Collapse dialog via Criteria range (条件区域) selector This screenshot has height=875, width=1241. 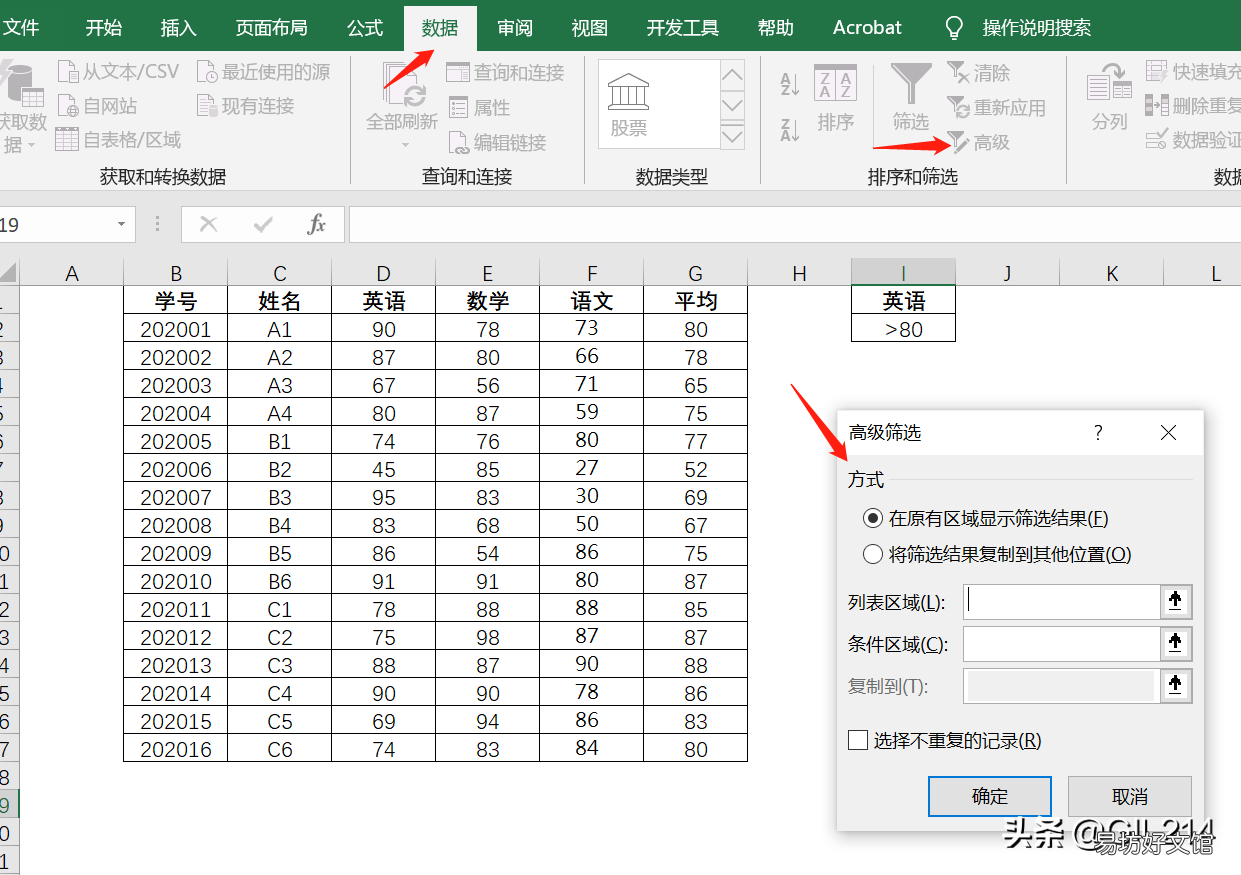click(x=1175, y=643)
